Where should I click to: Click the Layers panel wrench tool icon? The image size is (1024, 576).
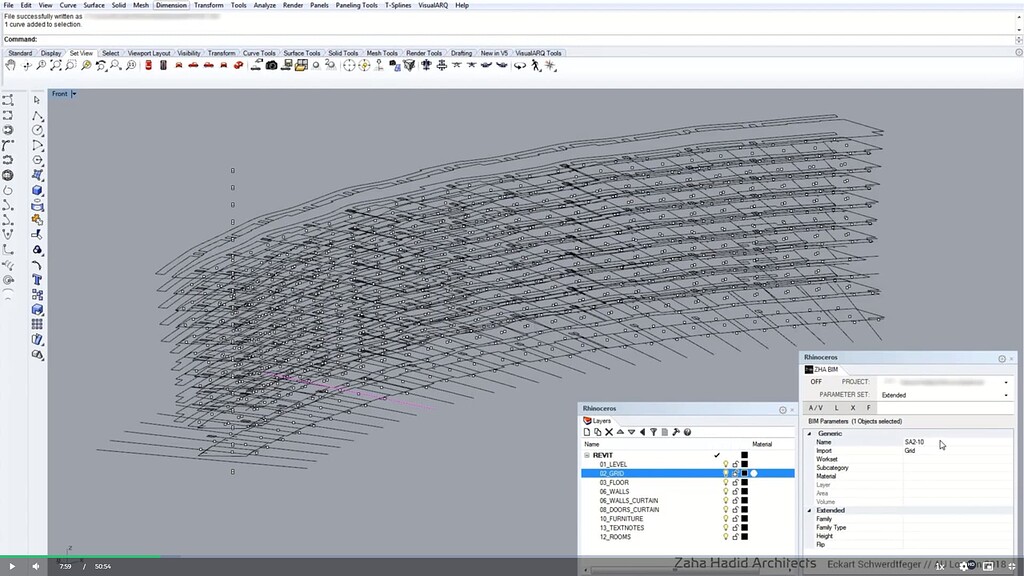[678, 431]
